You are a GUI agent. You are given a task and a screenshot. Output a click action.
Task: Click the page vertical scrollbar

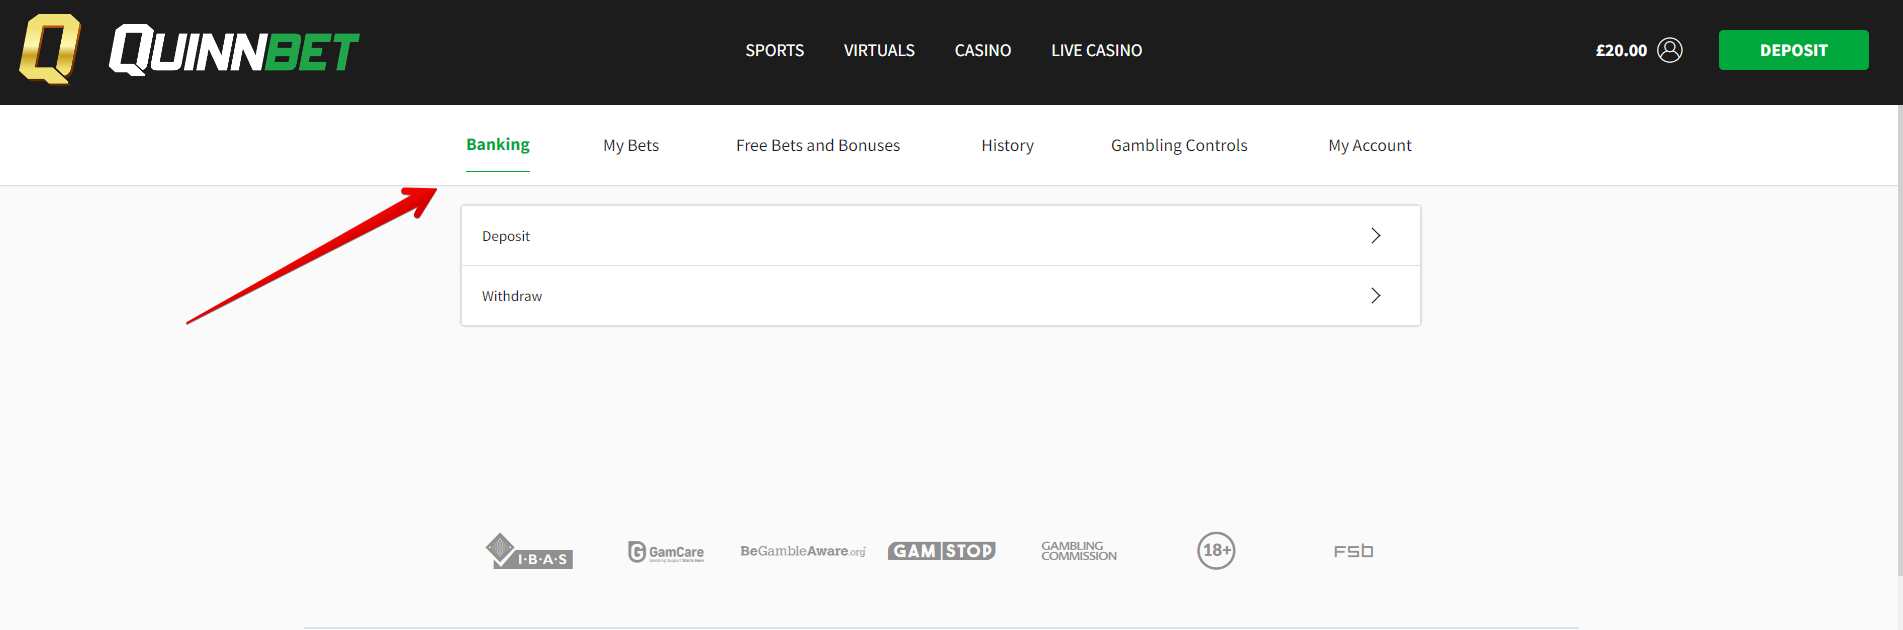tap(1899, 340)
